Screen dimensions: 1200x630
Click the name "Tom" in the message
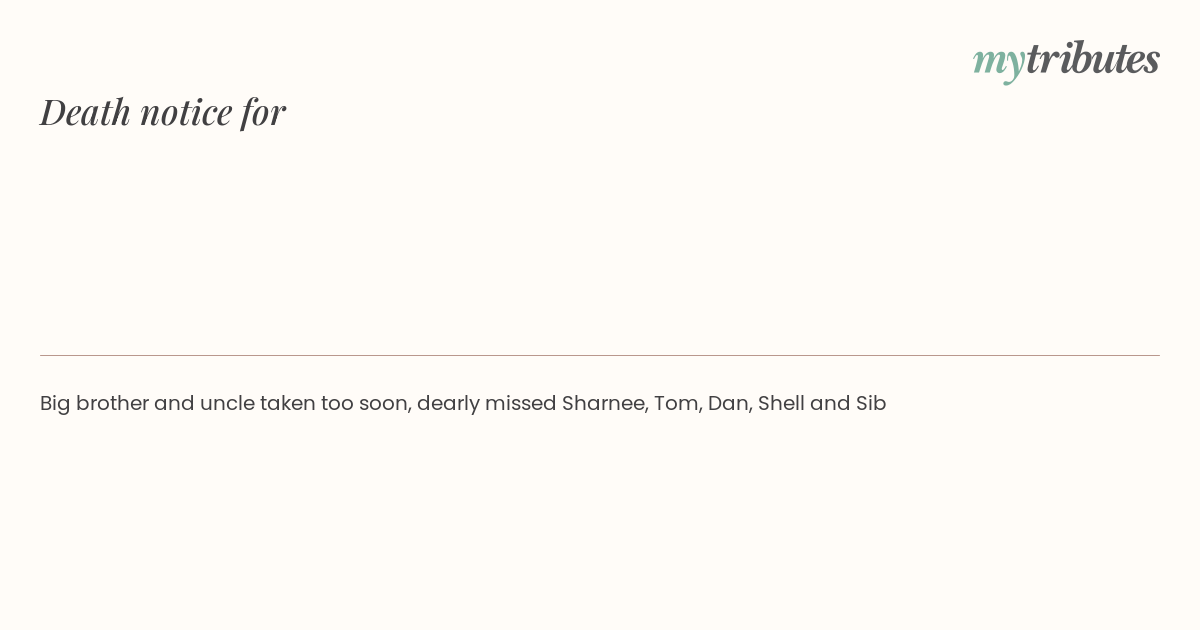(x=677, y=403)
